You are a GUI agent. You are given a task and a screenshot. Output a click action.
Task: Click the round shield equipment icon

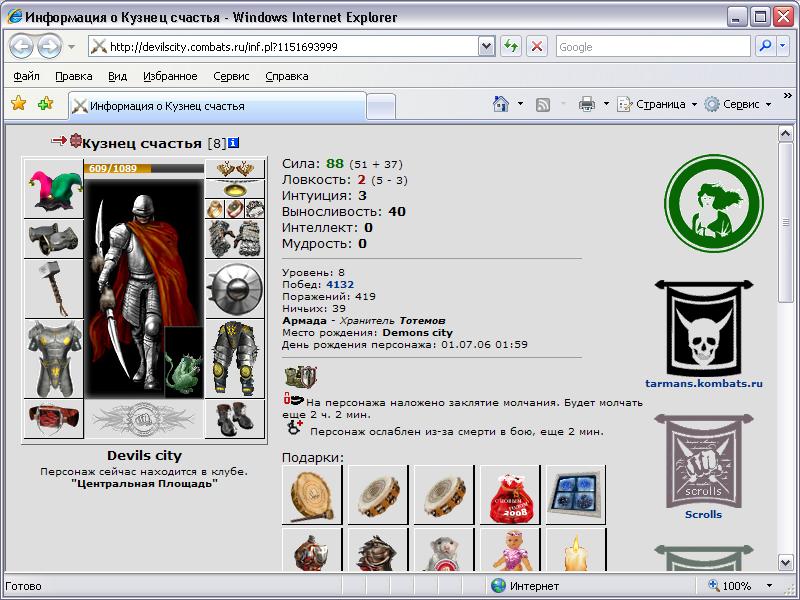[235, 289]
